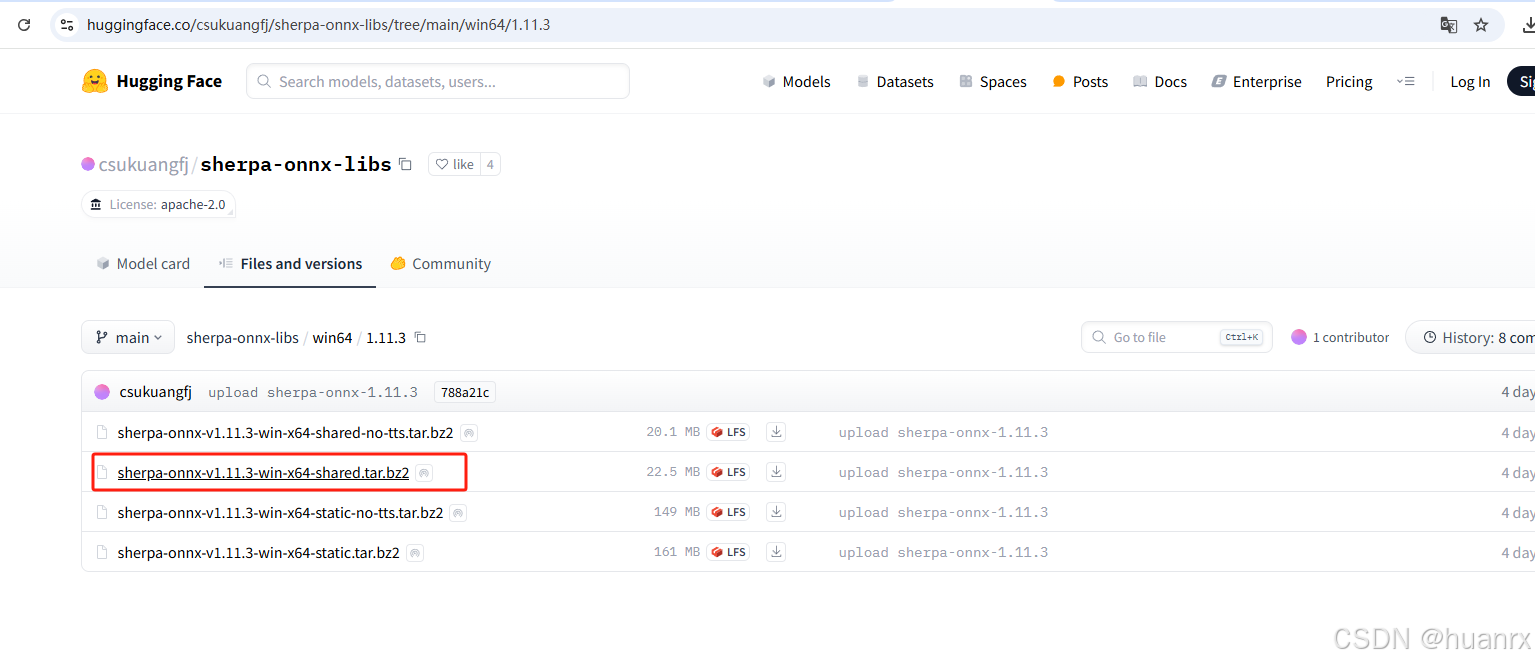Click the file icon of shared-no-tts.tar.bz2 row
The width and height of the screenshot is (1535, 665).
101,433
